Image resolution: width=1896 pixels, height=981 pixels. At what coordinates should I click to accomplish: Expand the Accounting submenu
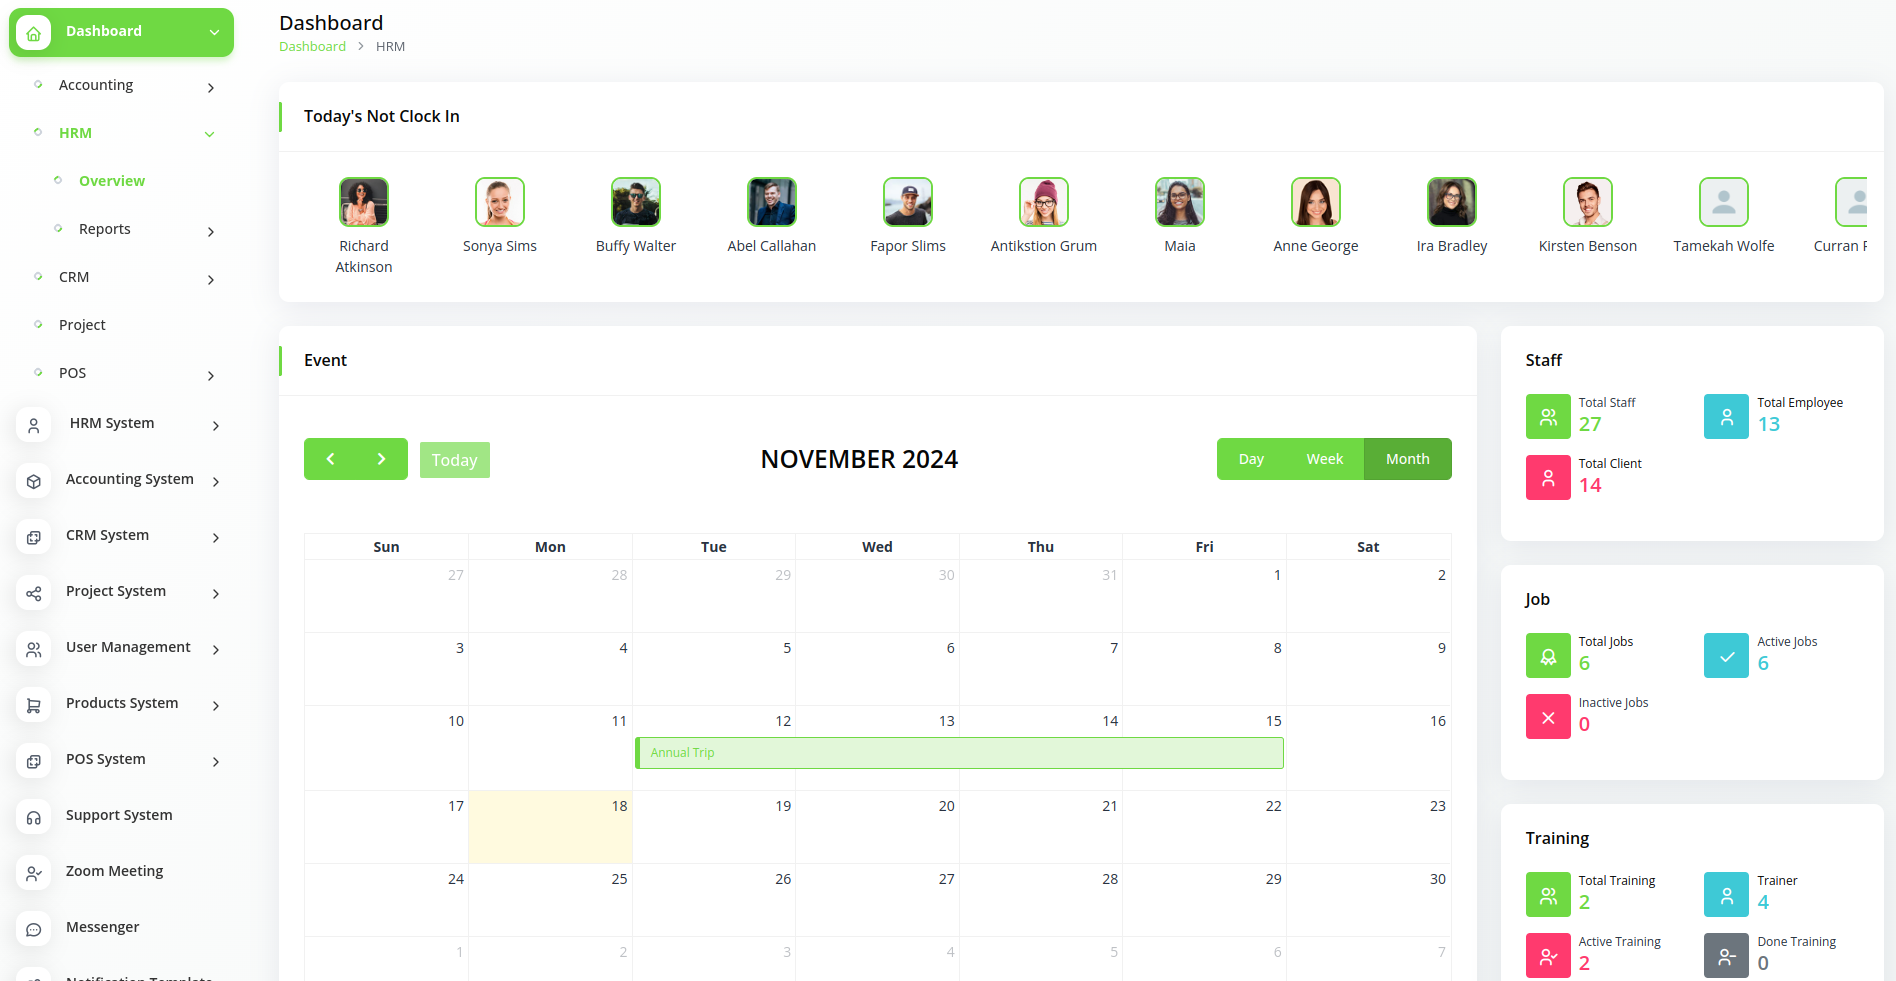[210, 87]
